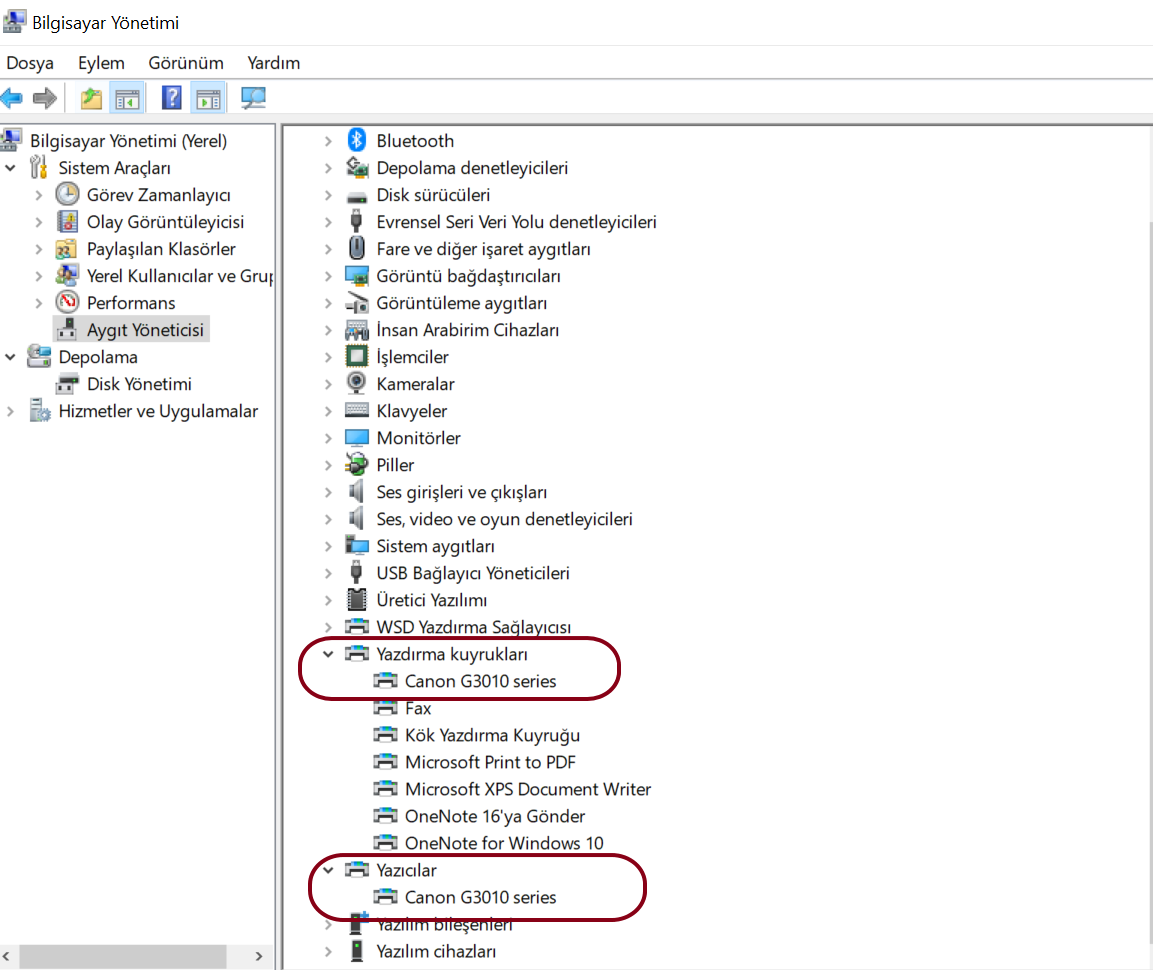Click the Scan for hardware changes icon
Image resolution: width=1153 pixels, height=970 pixels.
point(251,97)
